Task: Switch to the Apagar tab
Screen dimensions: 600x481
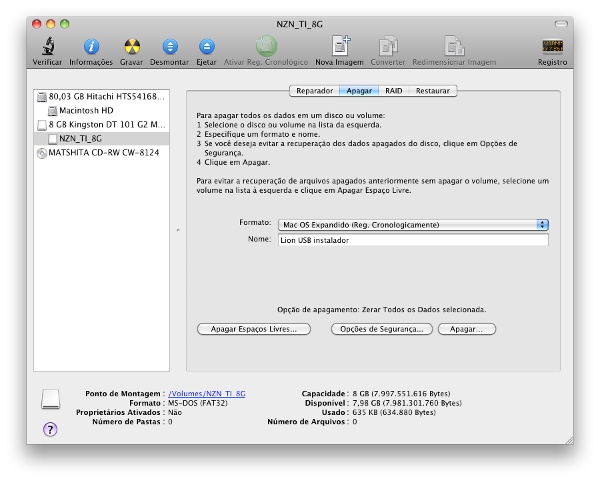Action: [x=359, y=91]
